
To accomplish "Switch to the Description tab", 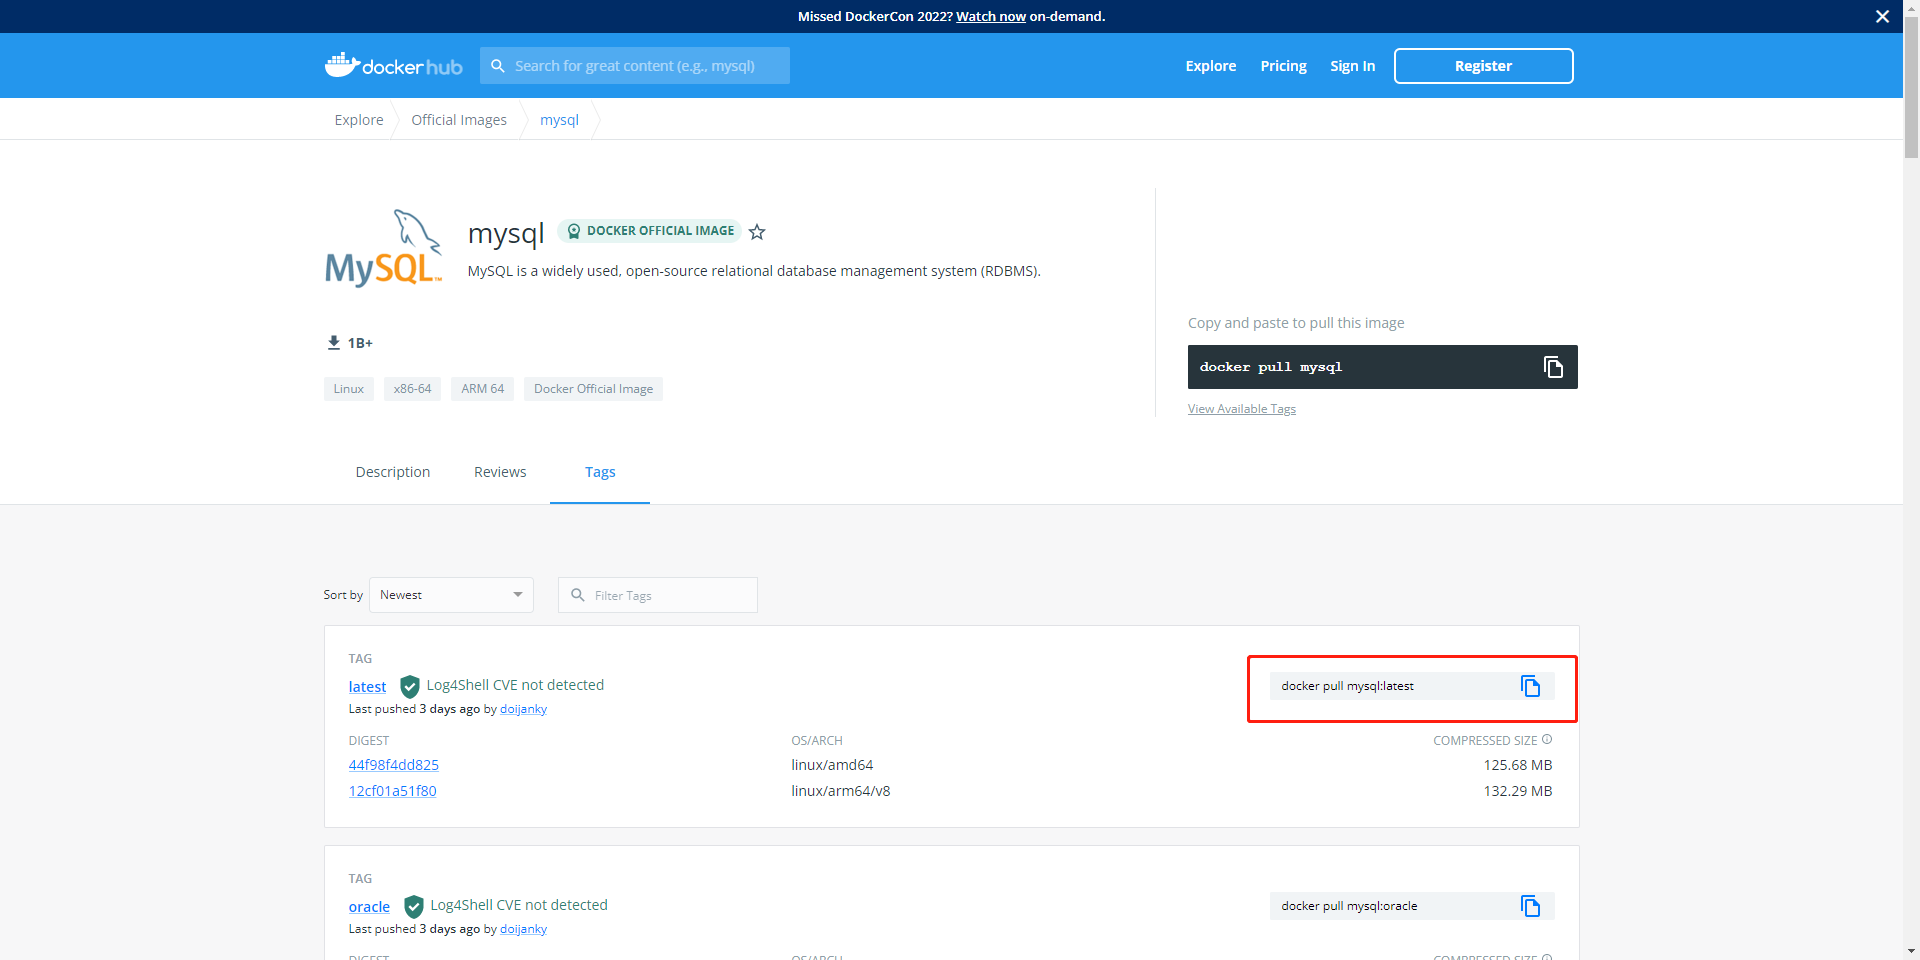I will pyautogui.click(x=393, y=472).
